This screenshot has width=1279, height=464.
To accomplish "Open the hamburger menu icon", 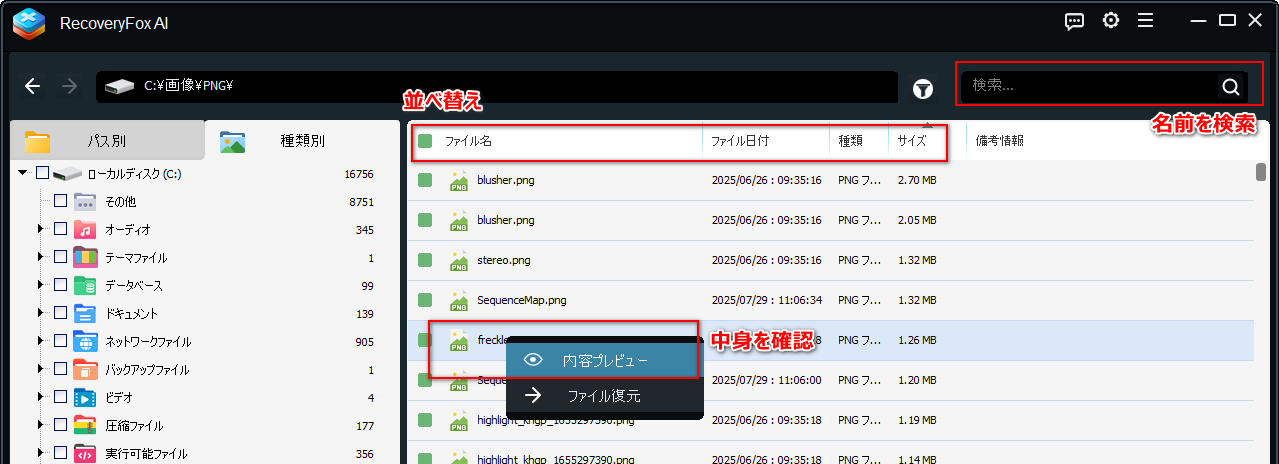I will tap(1145, 21).
